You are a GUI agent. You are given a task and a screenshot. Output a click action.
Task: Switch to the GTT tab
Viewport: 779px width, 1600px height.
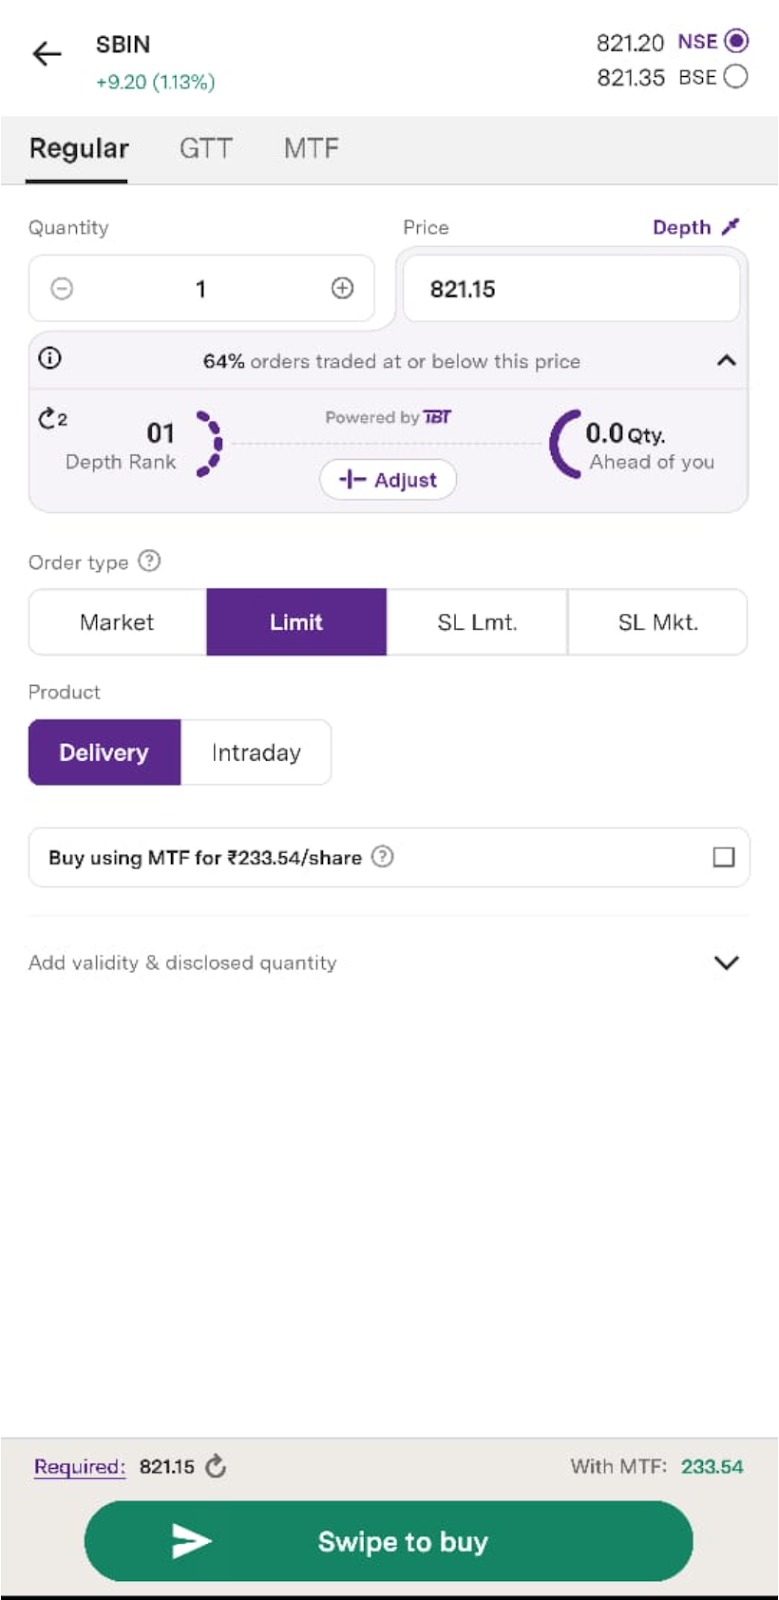pyautogui.click(x=205, y=149)
